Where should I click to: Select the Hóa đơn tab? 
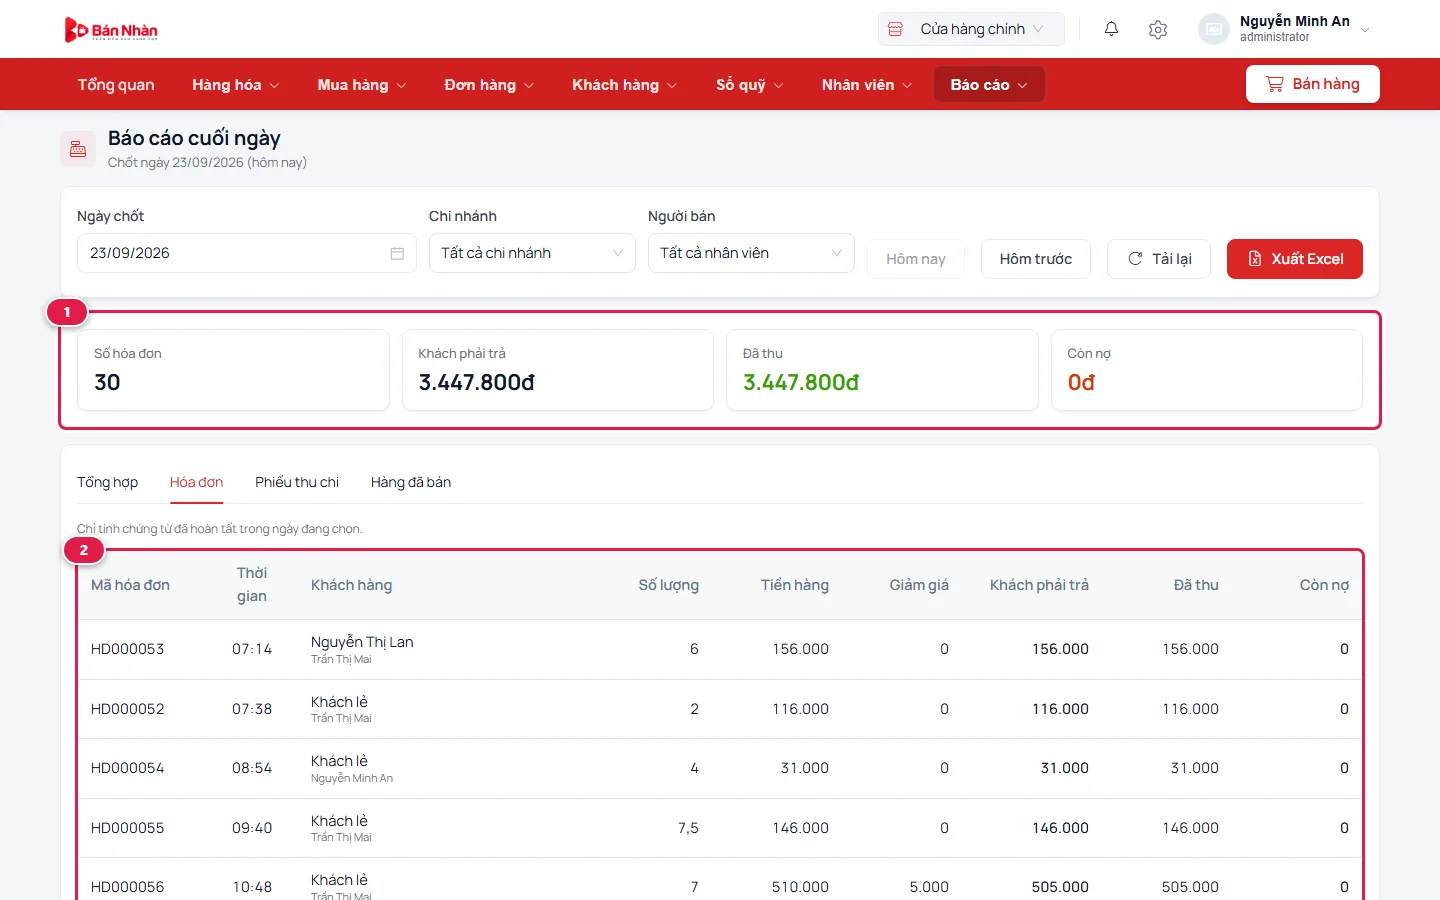[x=196, y=482]
